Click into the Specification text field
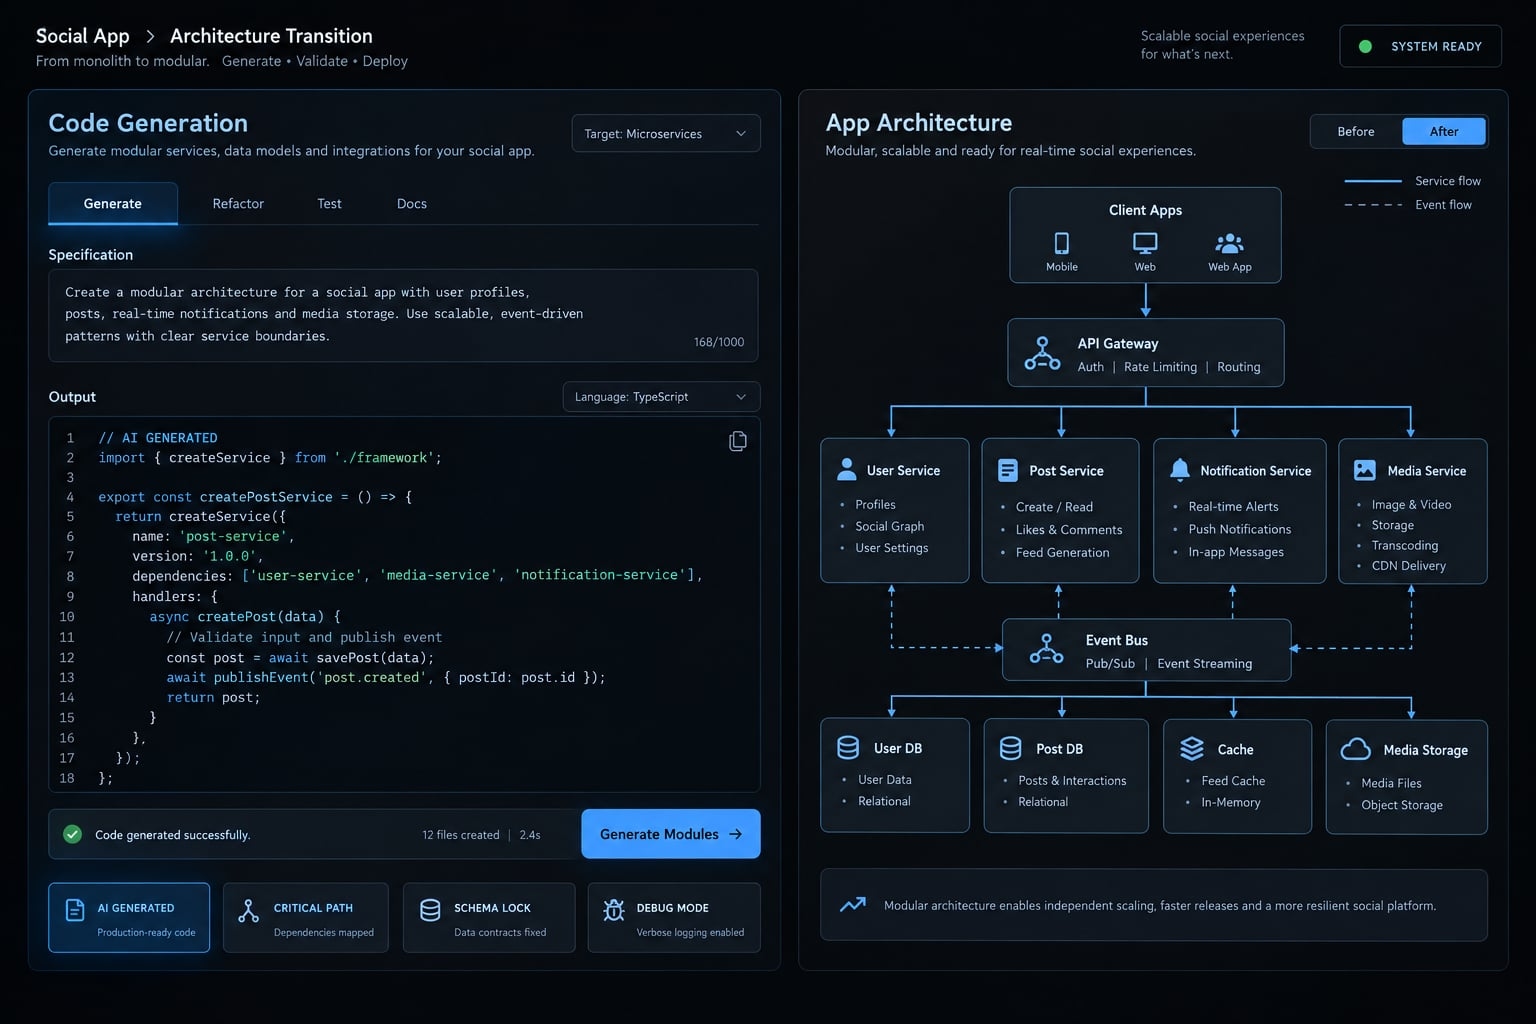 (x=403, y=315)
